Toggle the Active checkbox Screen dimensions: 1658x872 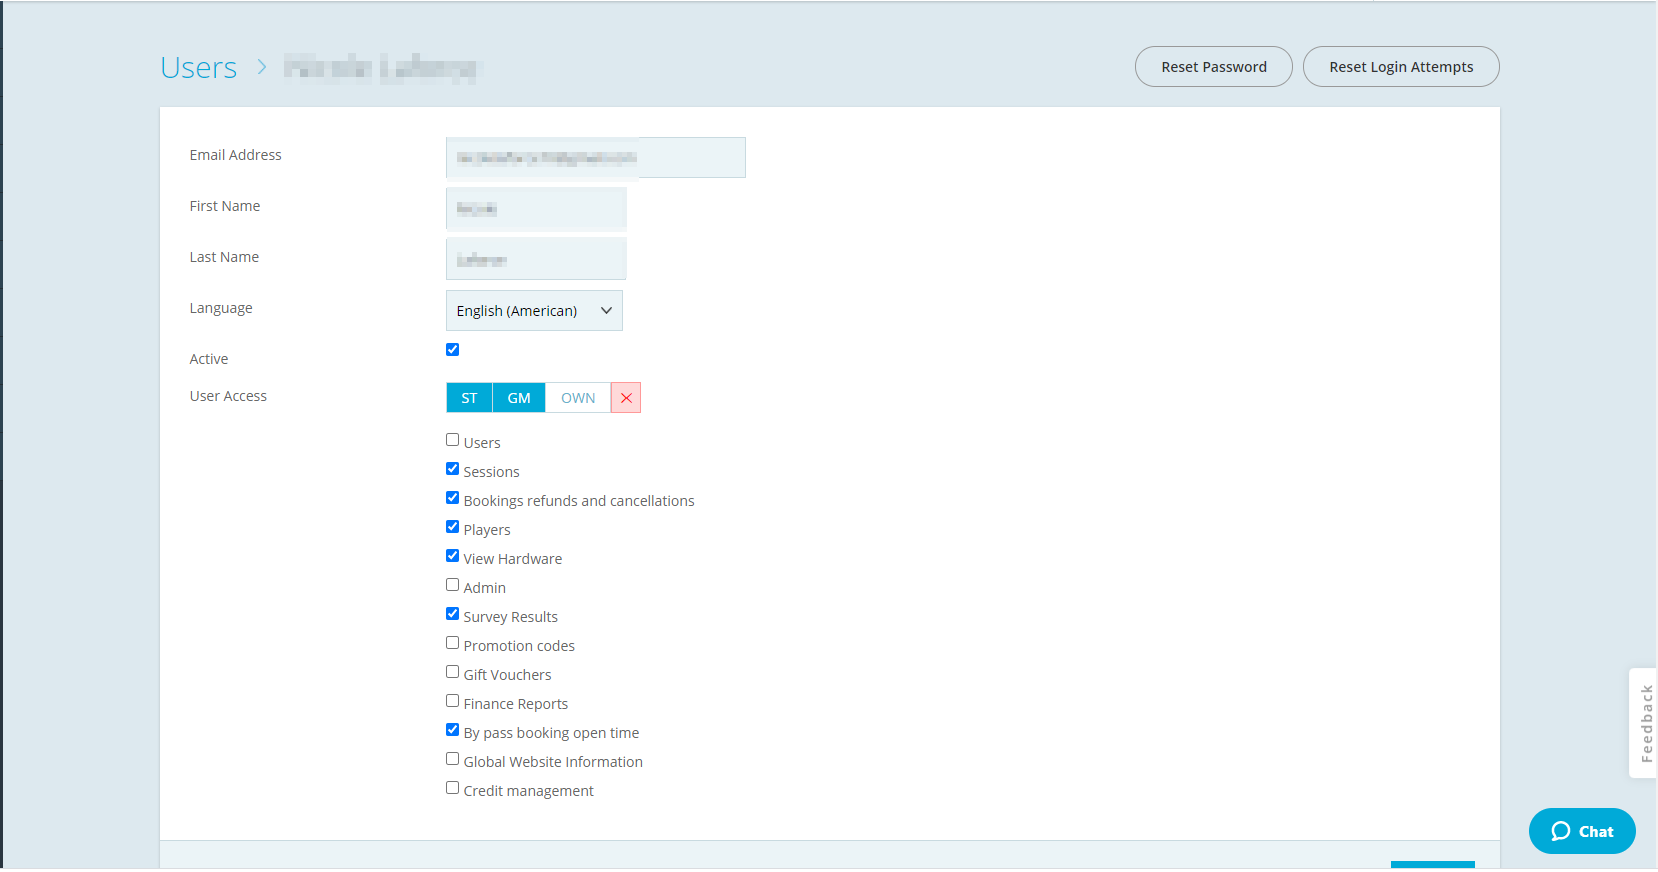coord(453,350)
